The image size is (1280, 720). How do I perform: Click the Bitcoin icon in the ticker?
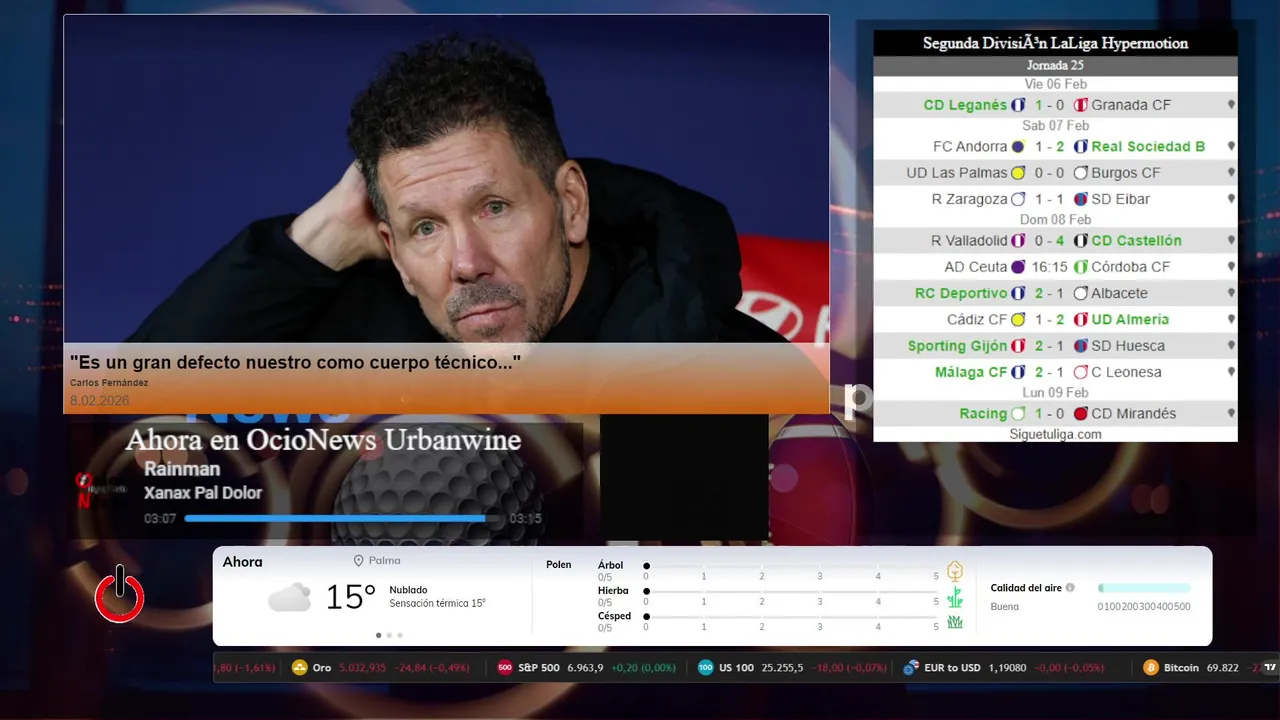pyautogui.click(x=1151, y=668)
